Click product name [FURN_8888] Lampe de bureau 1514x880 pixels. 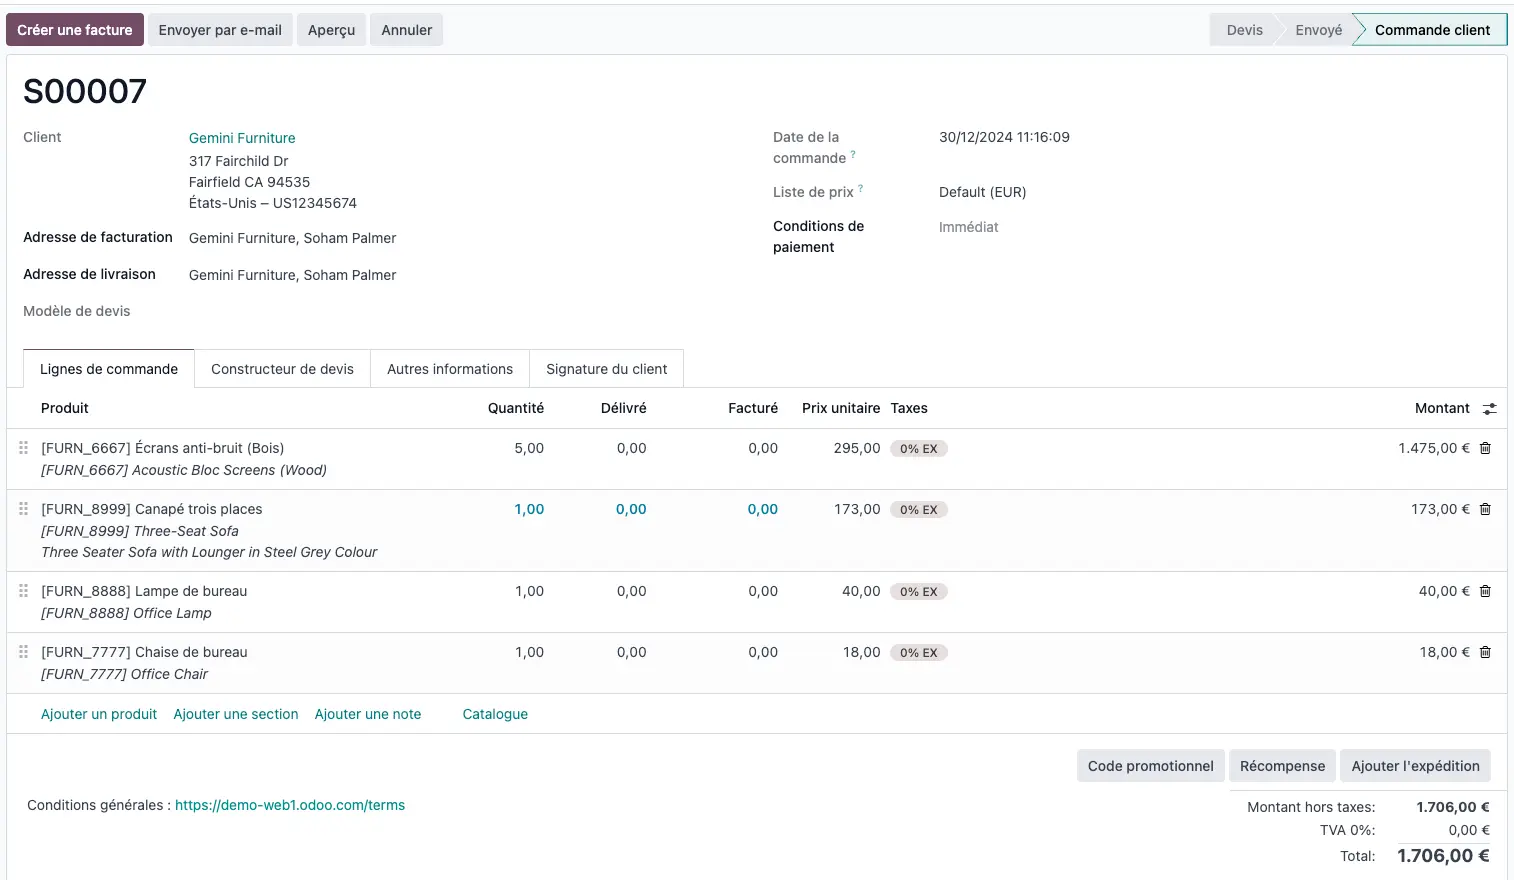pyautogui.click(x=144, y=591)
